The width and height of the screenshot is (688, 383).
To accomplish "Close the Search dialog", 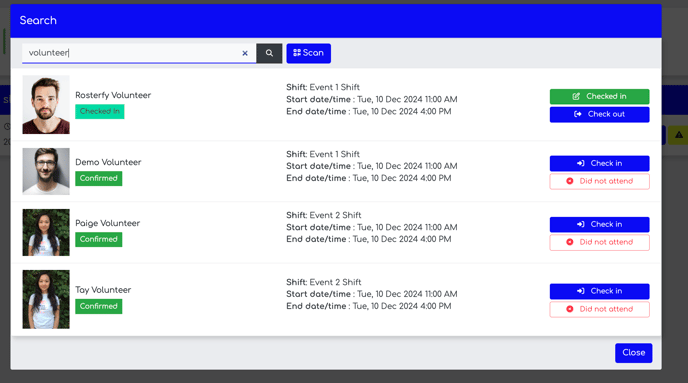I will [634, 353].
